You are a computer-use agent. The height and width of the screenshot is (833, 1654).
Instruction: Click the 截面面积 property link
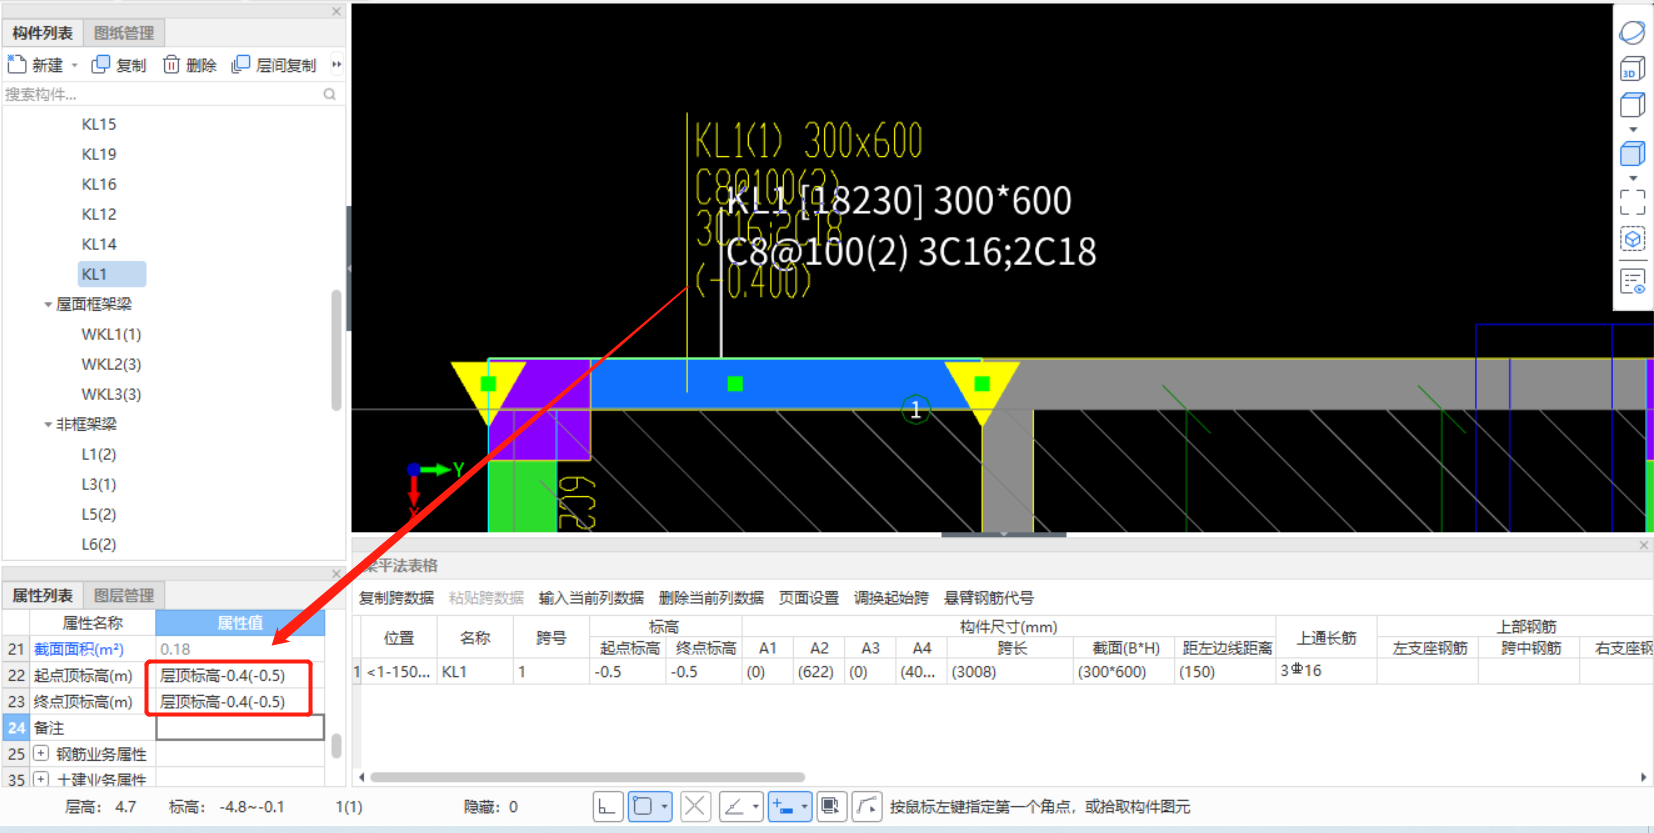[79, 649]
